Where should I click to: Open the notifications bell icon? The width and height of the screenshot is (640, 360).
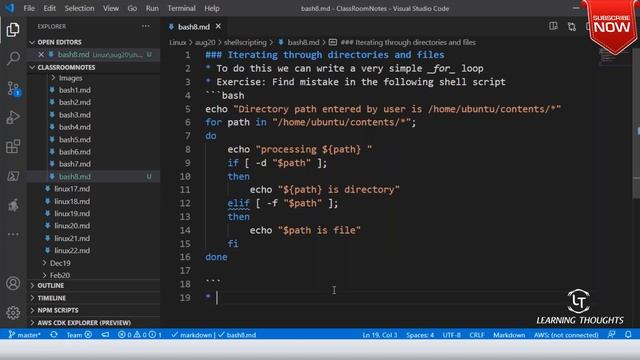point(628,335)
